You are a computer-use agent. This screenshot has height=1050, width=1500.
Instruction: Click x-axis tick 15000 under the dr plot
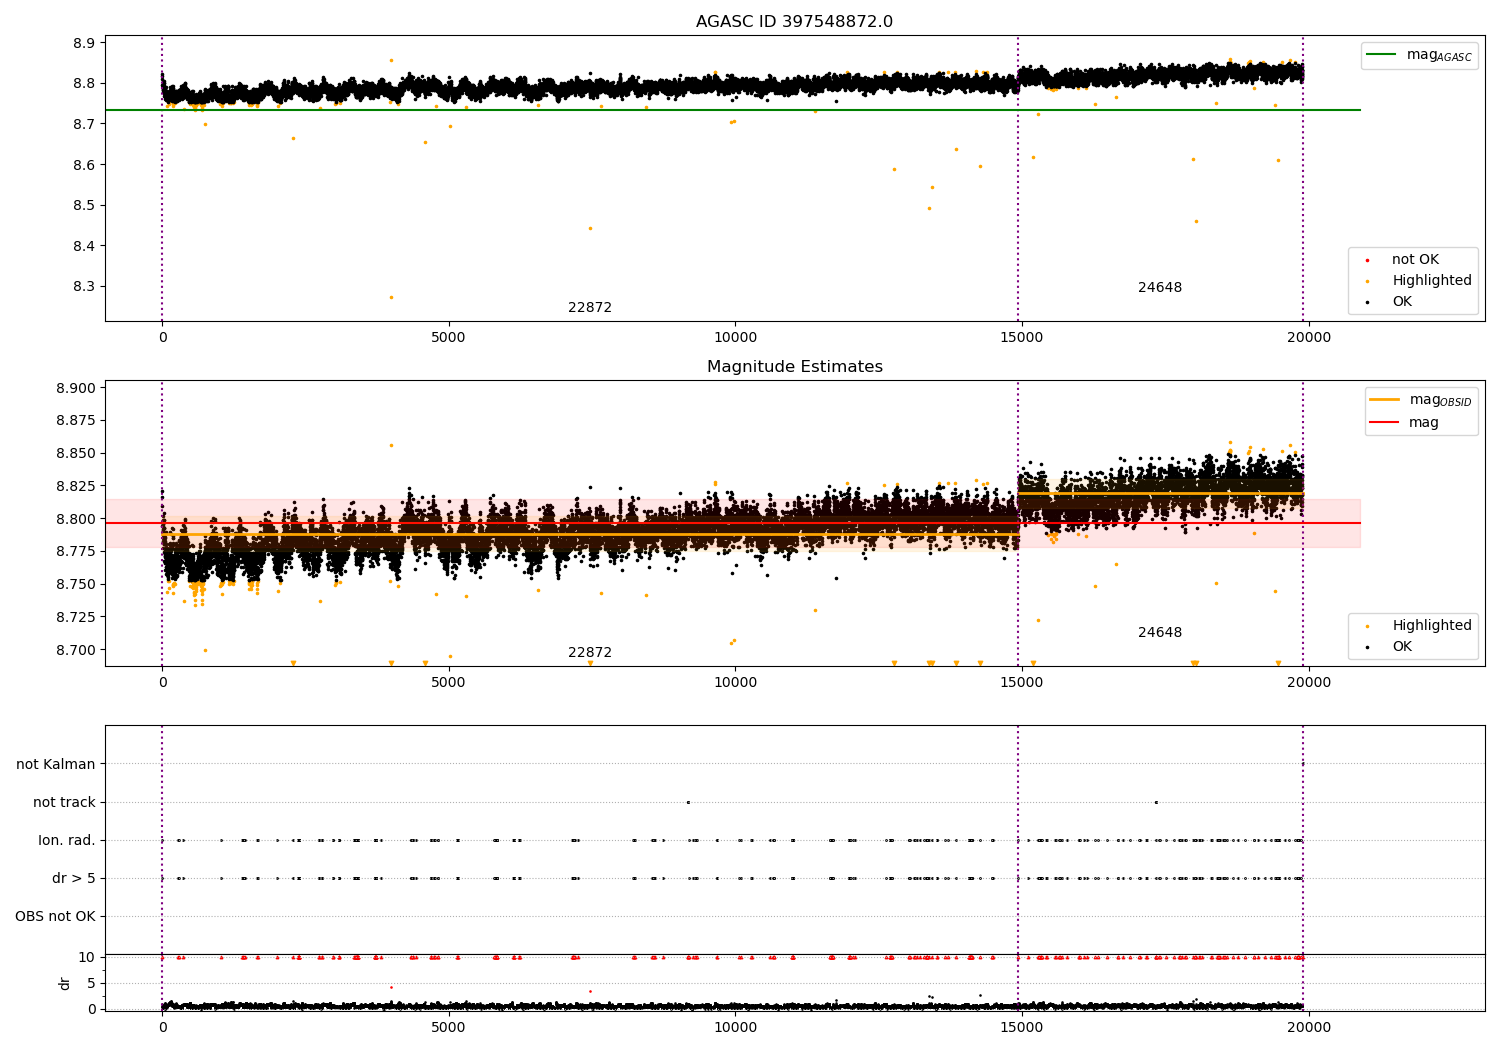[x=1022, y=1028]
